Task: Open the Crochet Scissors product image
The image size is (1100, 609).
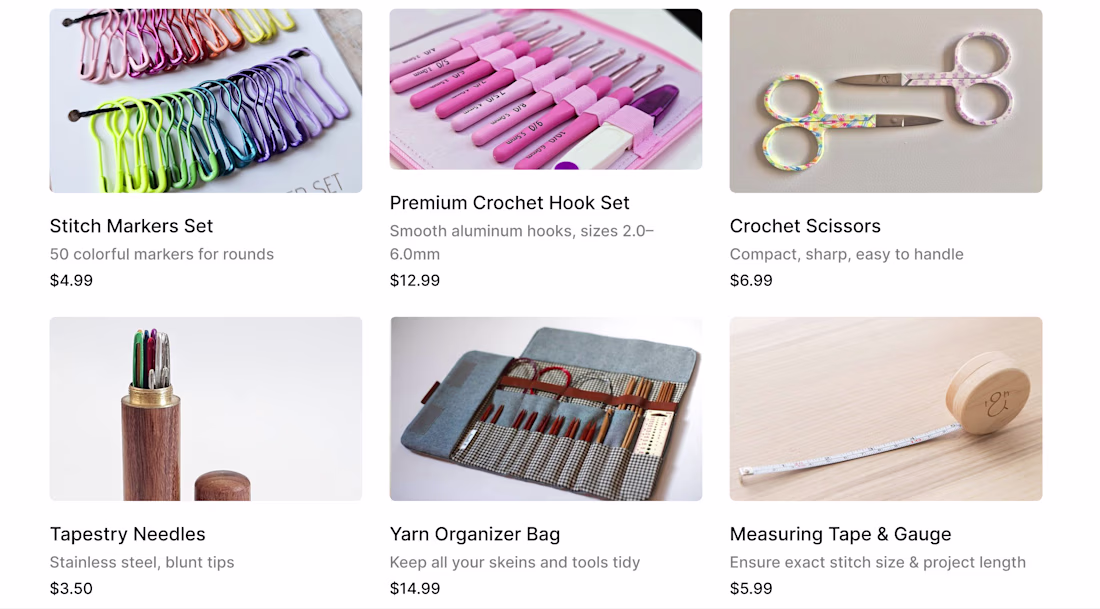Action: click(886, 100)
